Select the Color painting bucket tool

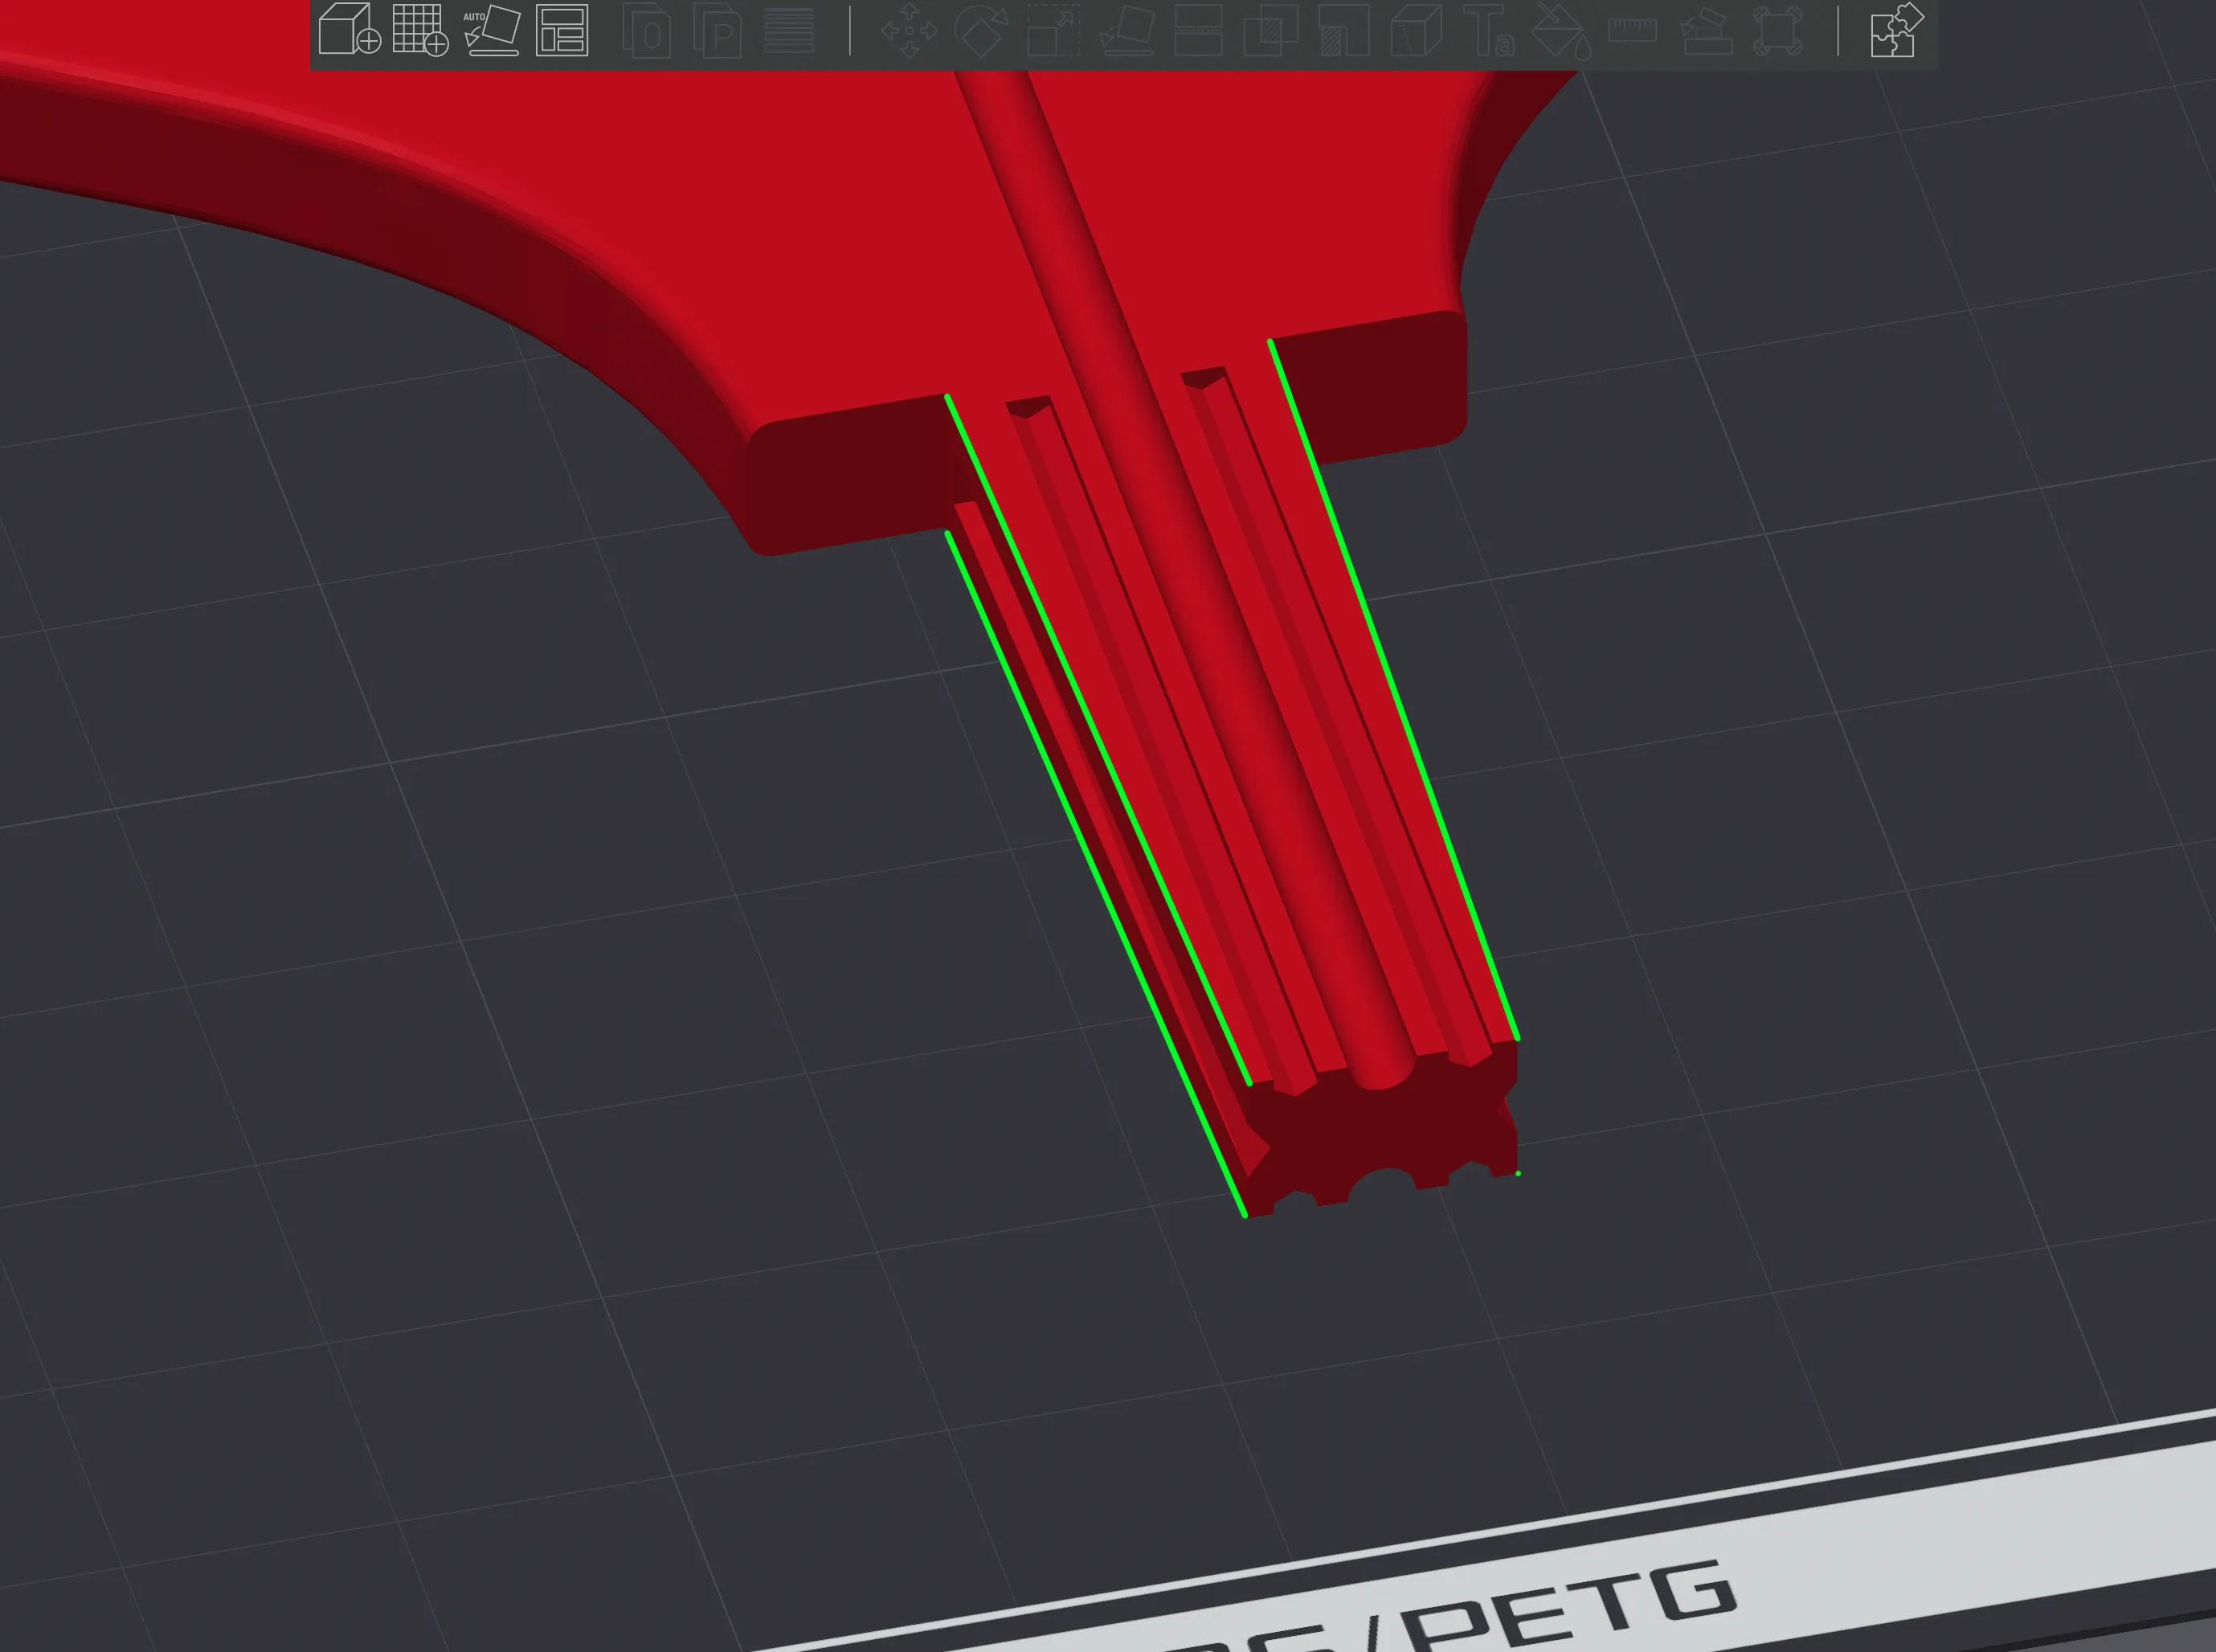(x=1561, y=31)
